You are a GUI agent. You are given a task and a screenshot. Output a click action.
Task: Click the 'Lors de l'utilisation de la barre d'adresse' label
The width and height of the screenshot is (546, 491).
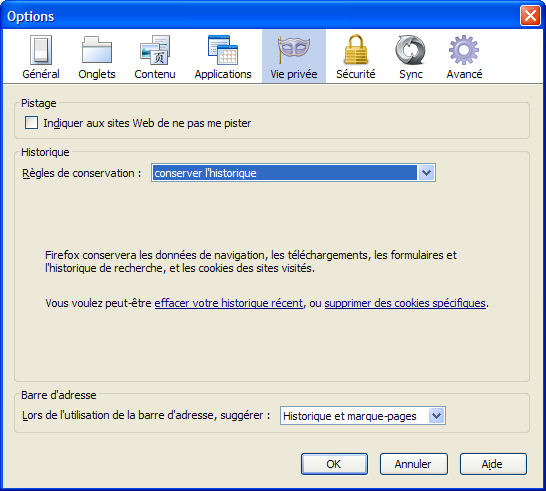[x=146, y=415]
